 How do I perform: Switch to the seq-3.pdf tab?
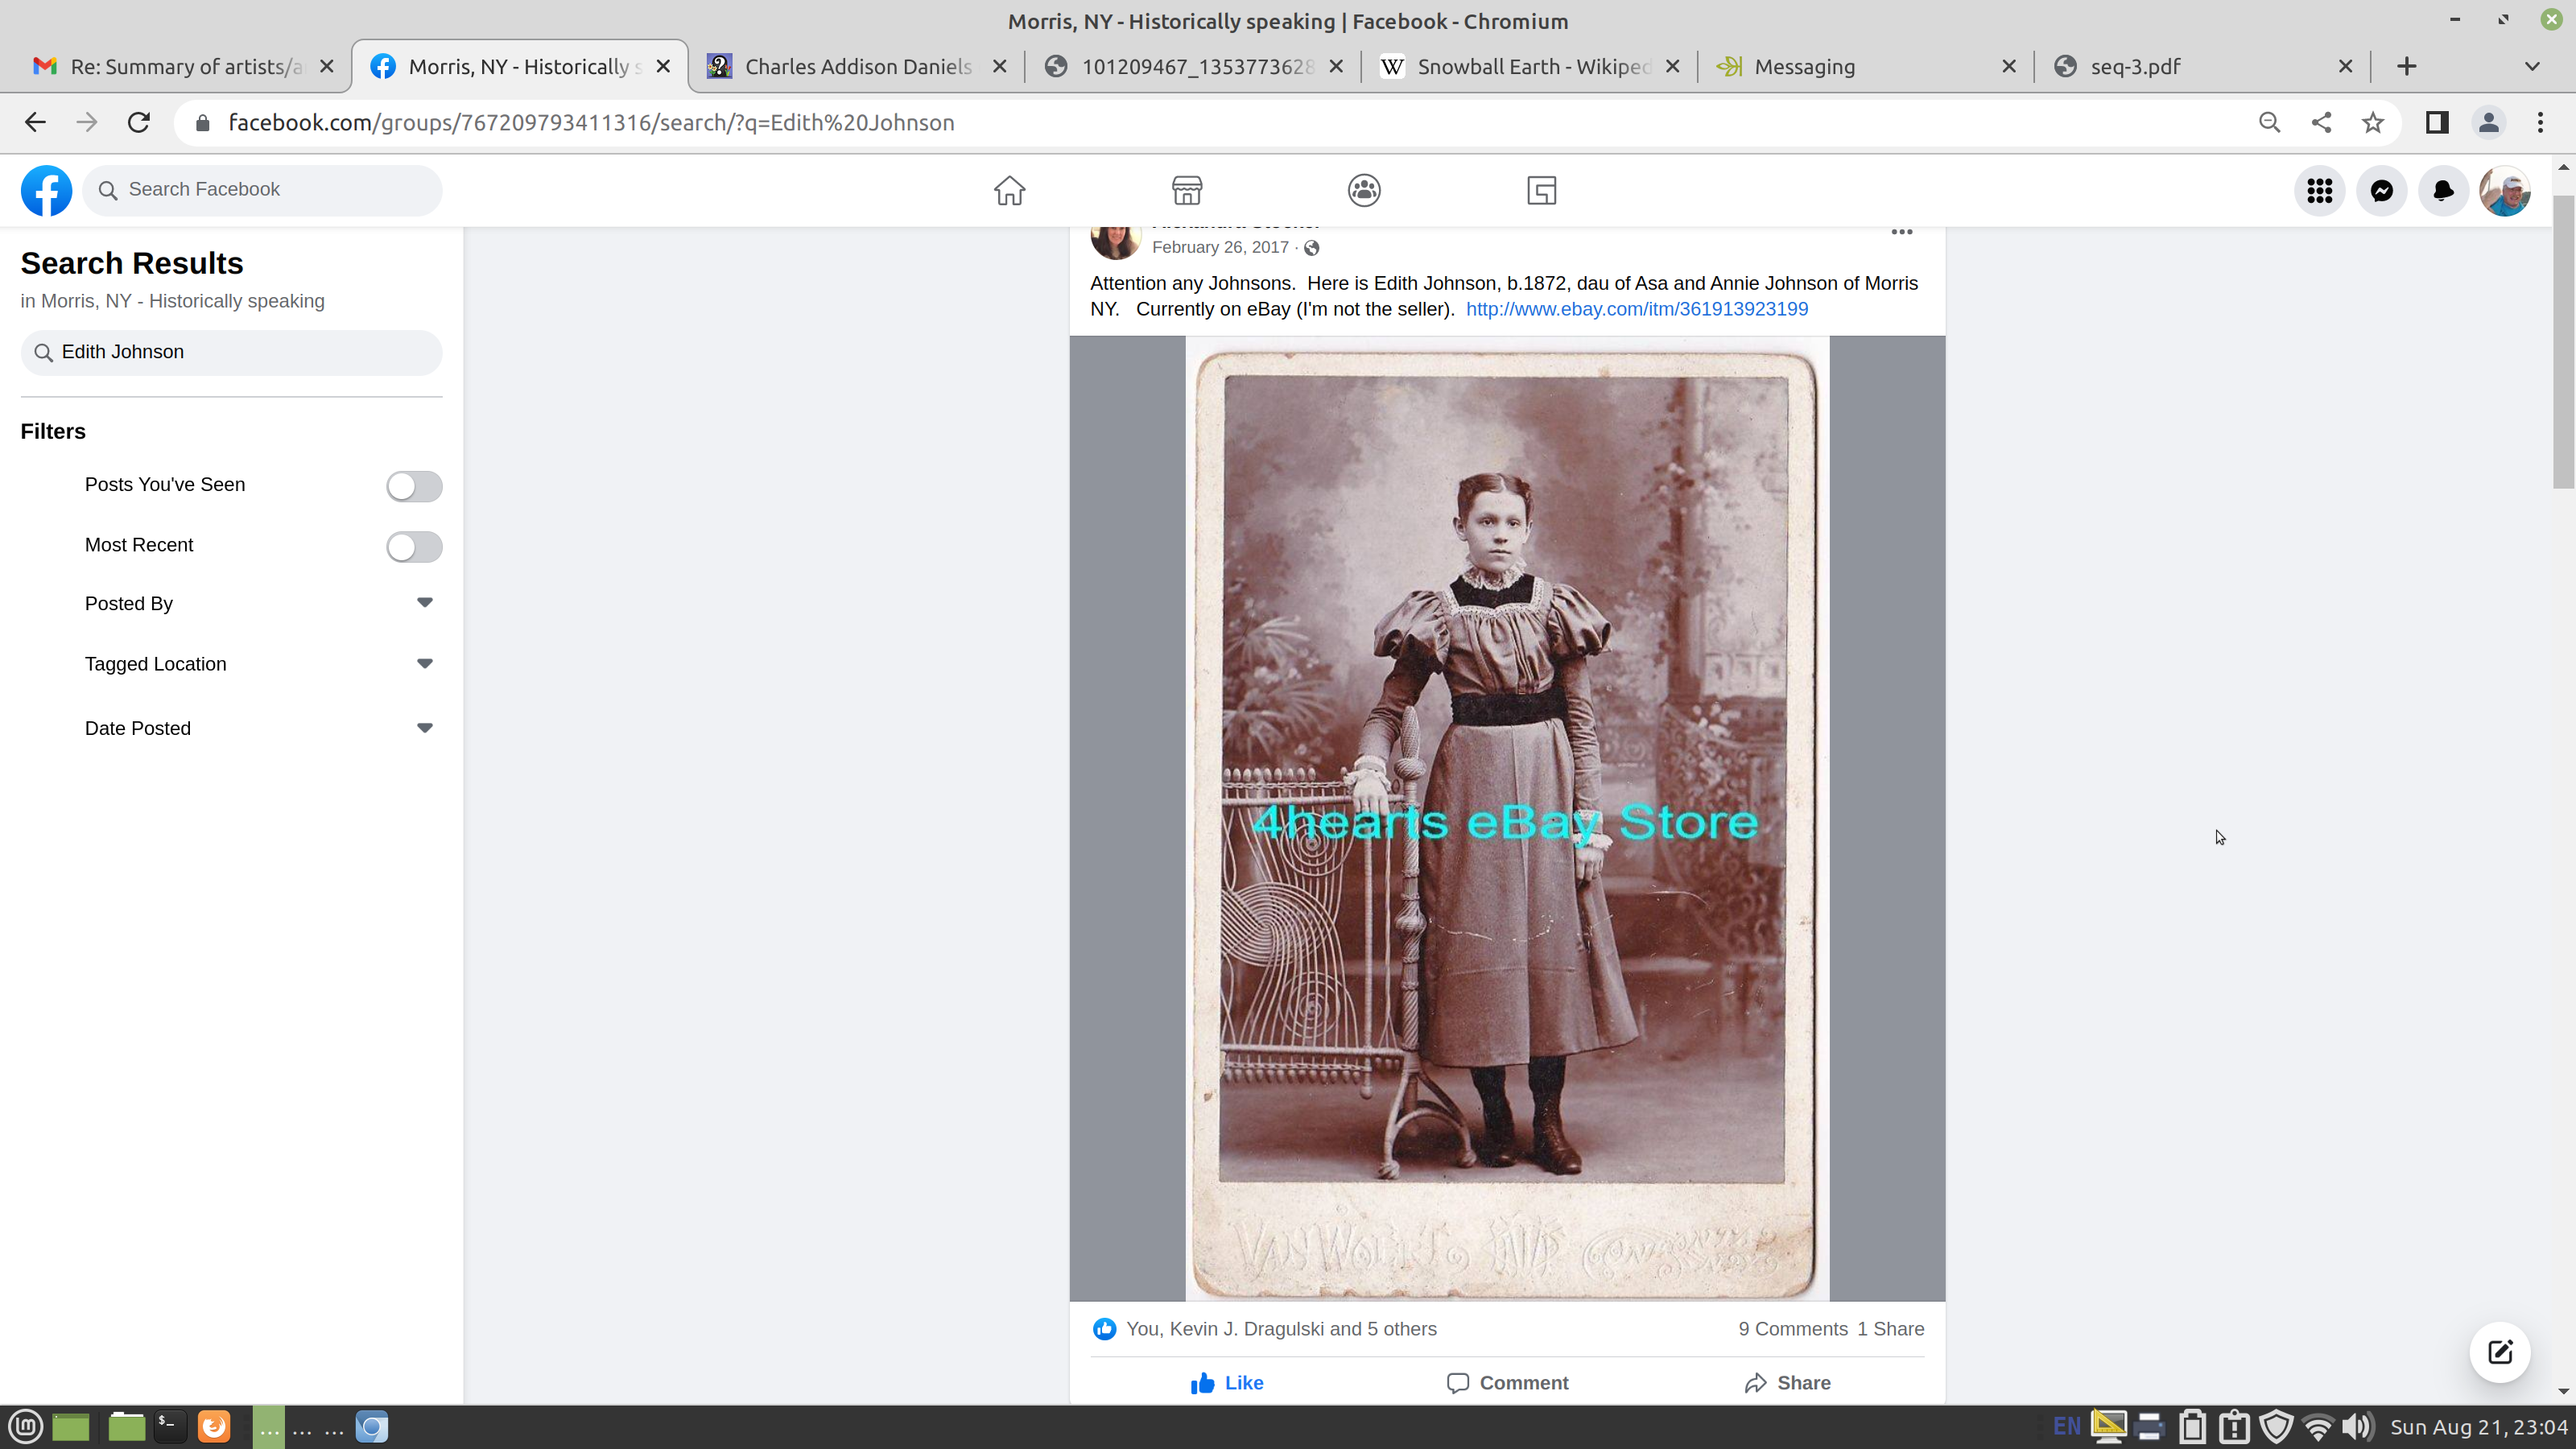[x=2204, y=66]
